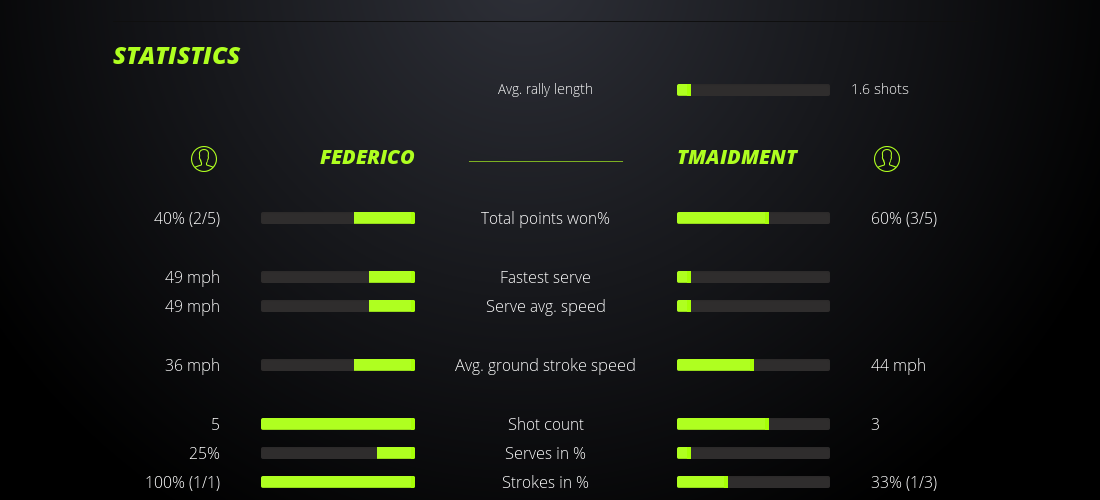Click Federico's Serve avg. speed bar
Image resolution: width=1100 pixels, height=500 pixels.
pyautogui.click(x=338, y=306)
